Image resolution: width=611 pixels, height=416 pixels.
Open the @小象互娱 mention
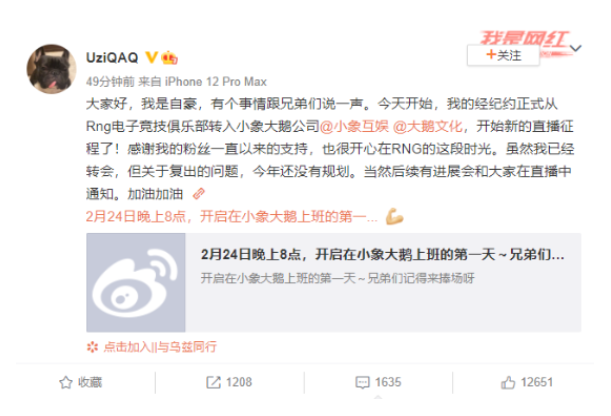click(x=354, y=127)
